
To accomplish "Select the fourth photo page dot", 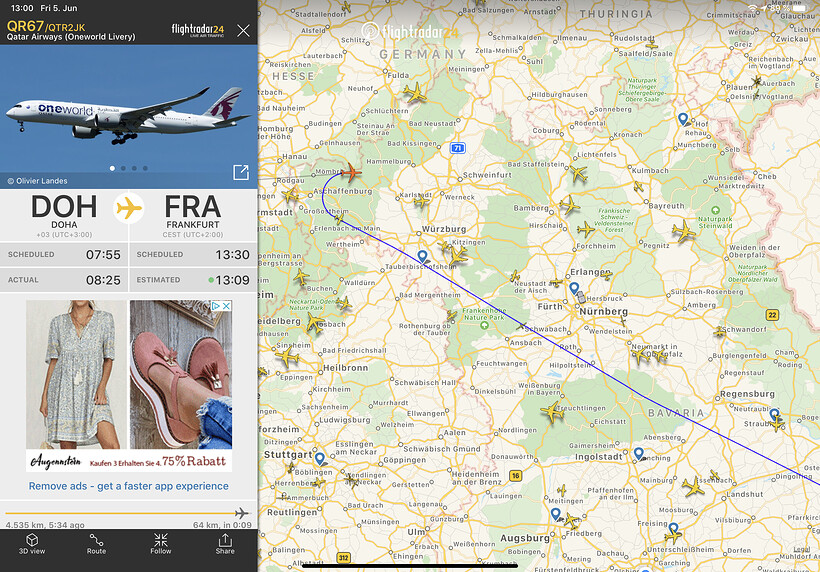I will [x=145, y=168].
